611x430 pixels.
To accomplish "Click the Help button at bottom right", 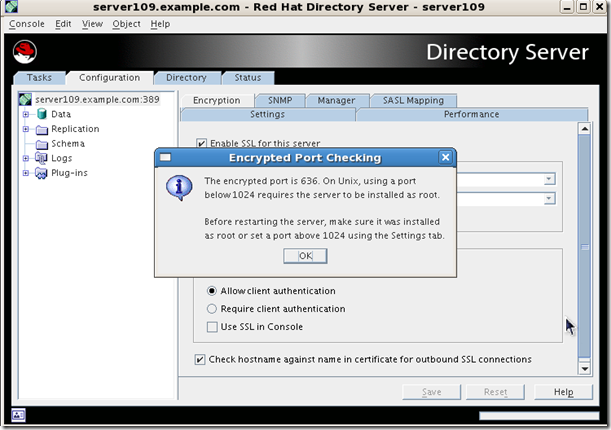I will tap(563, 392).
